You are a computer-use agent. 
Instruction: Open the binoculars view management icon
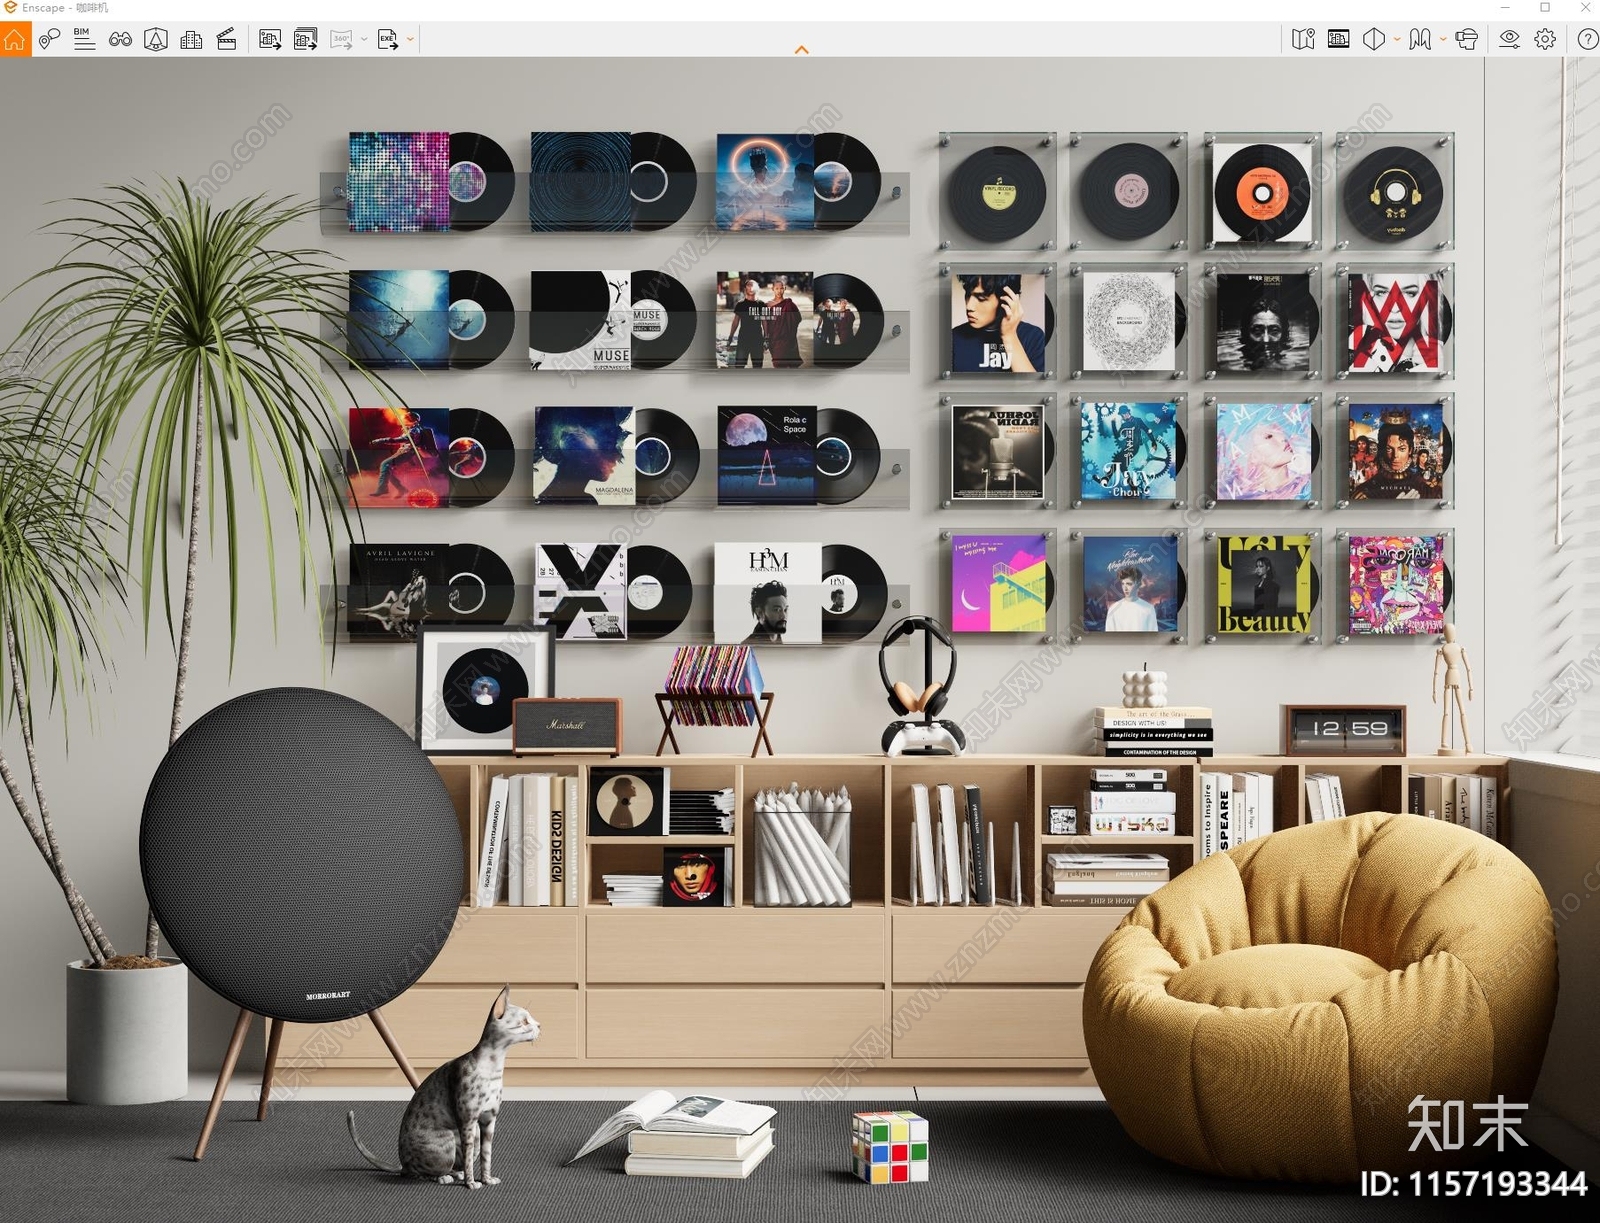(x=120, y=39)
